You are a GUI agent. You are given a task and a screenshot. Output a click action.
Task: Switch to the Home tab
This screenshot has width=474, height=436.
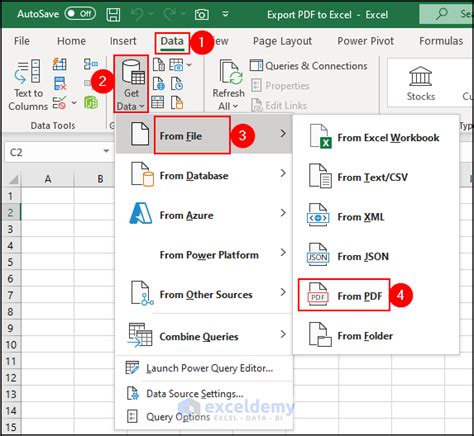pos(71,41)
